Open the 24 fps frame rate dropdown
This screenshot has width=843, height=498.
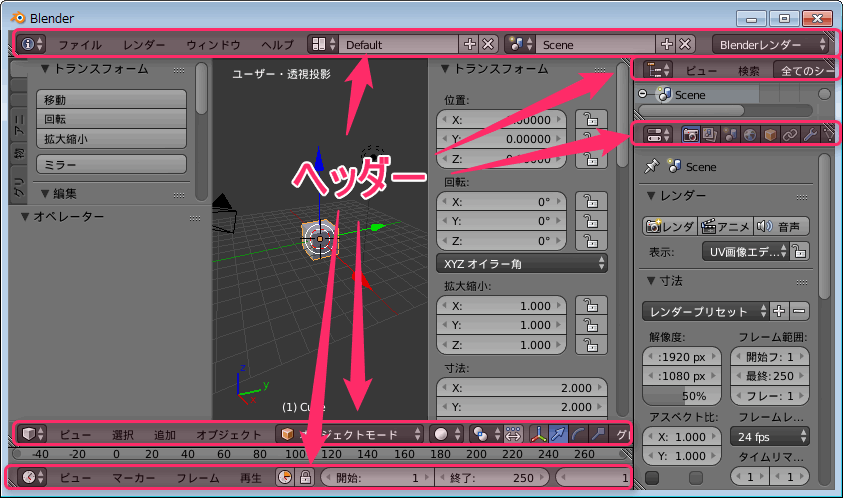770,436
